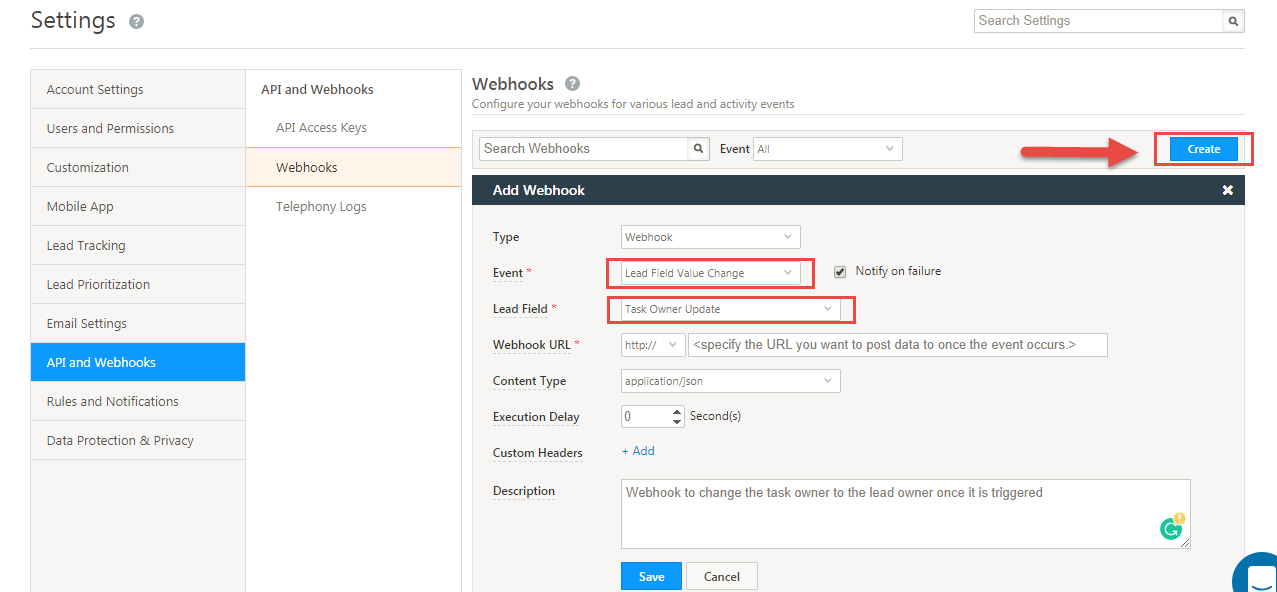Select the http:// protocol dropdown

[x=653, y=345]
